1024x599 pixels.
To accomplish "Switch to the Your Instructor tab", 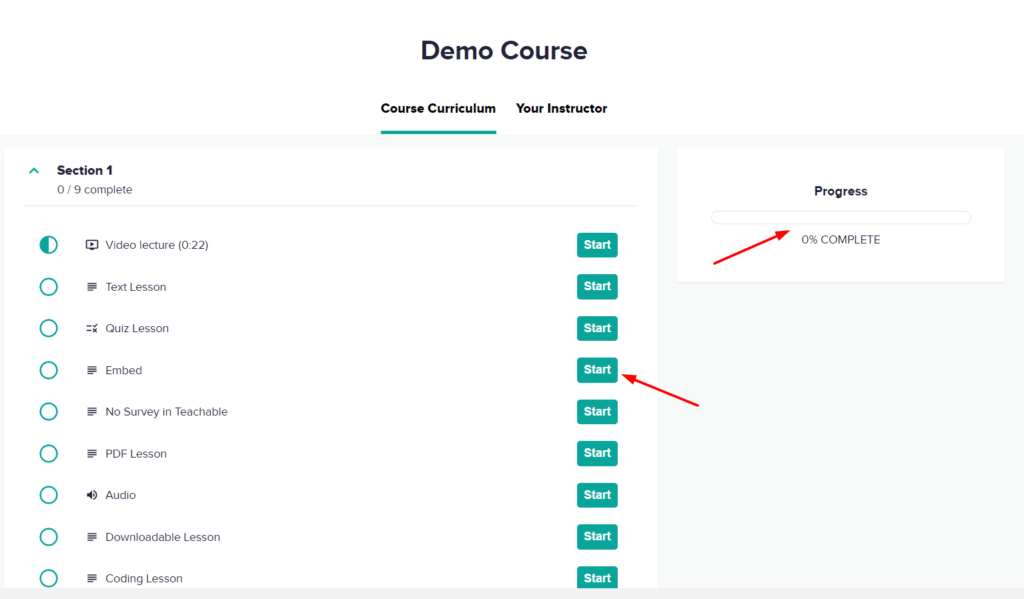I will (561, 108).
